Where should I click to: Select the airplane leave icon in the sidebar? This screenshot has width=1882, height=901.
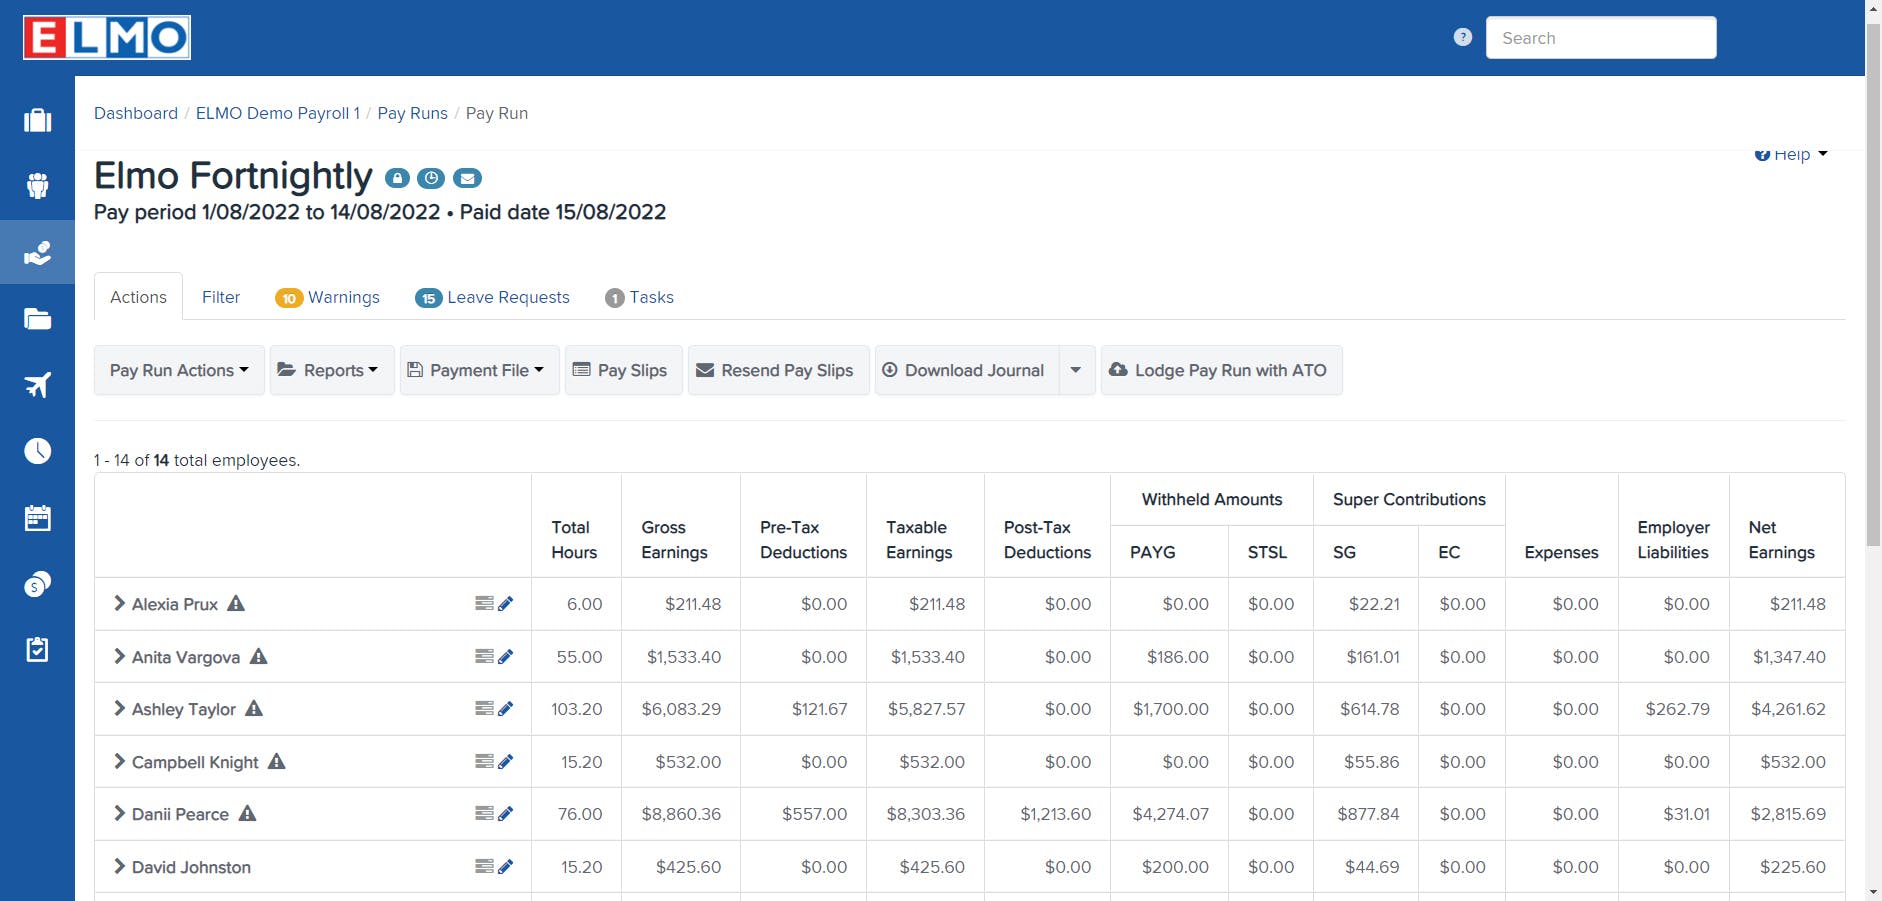pos(37,385)
